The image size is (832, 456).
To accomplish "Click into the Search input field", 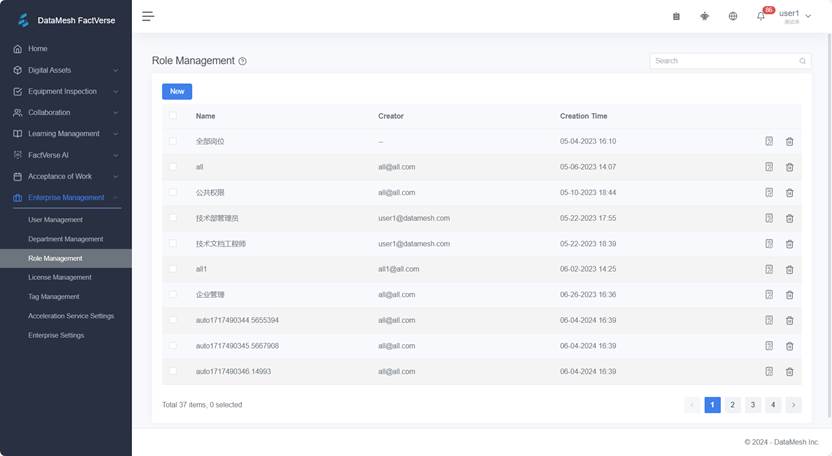I will pyautogui.click(x=722, y=61).
